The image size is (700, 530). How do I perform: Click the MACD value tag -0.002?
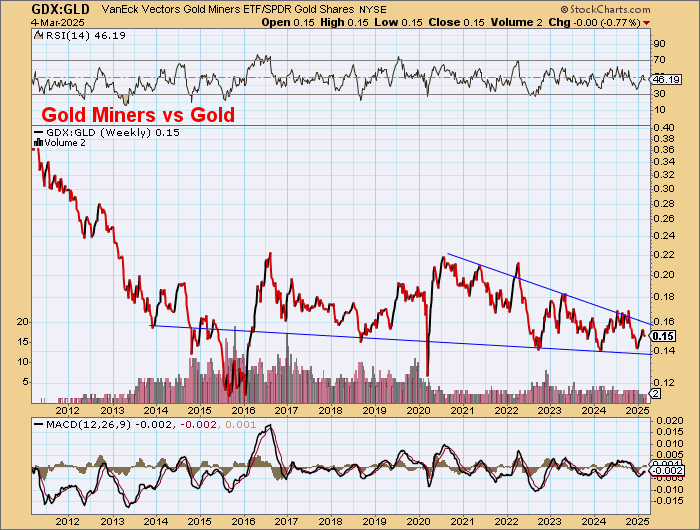pos(667,471)
